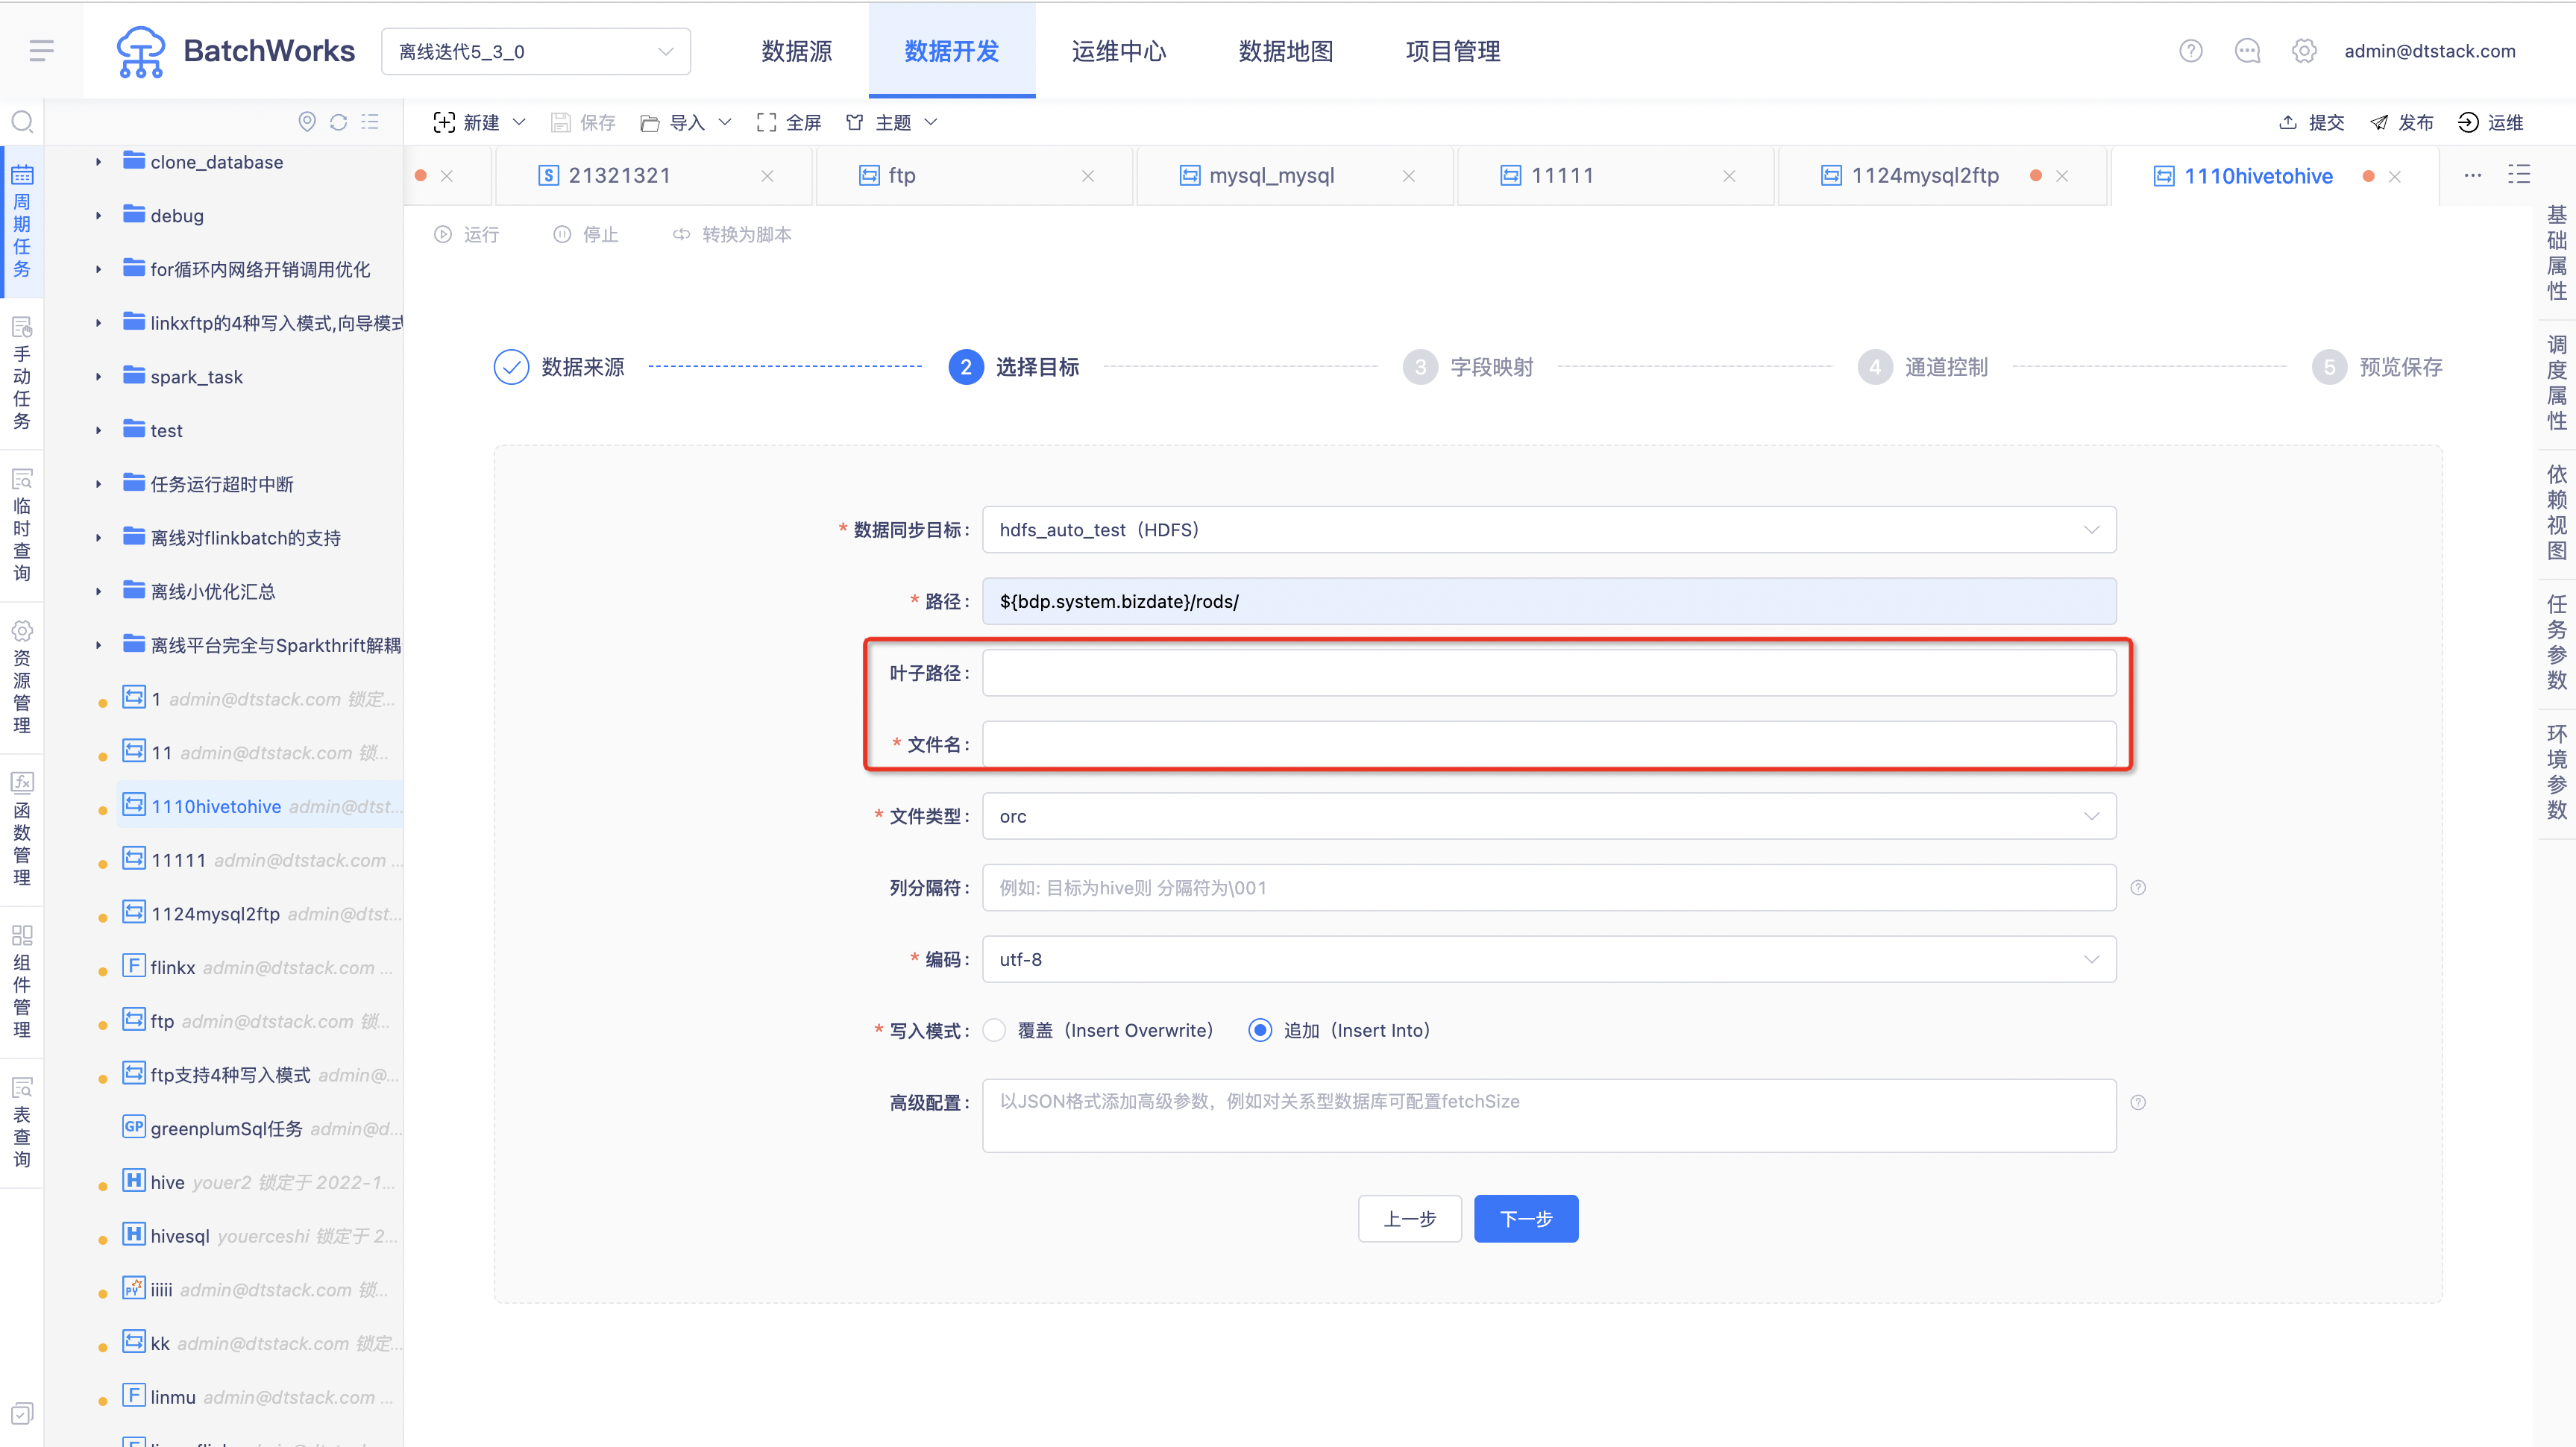Click the locate pin icon above tree
2576x1447 pixels.
(307, 122)
